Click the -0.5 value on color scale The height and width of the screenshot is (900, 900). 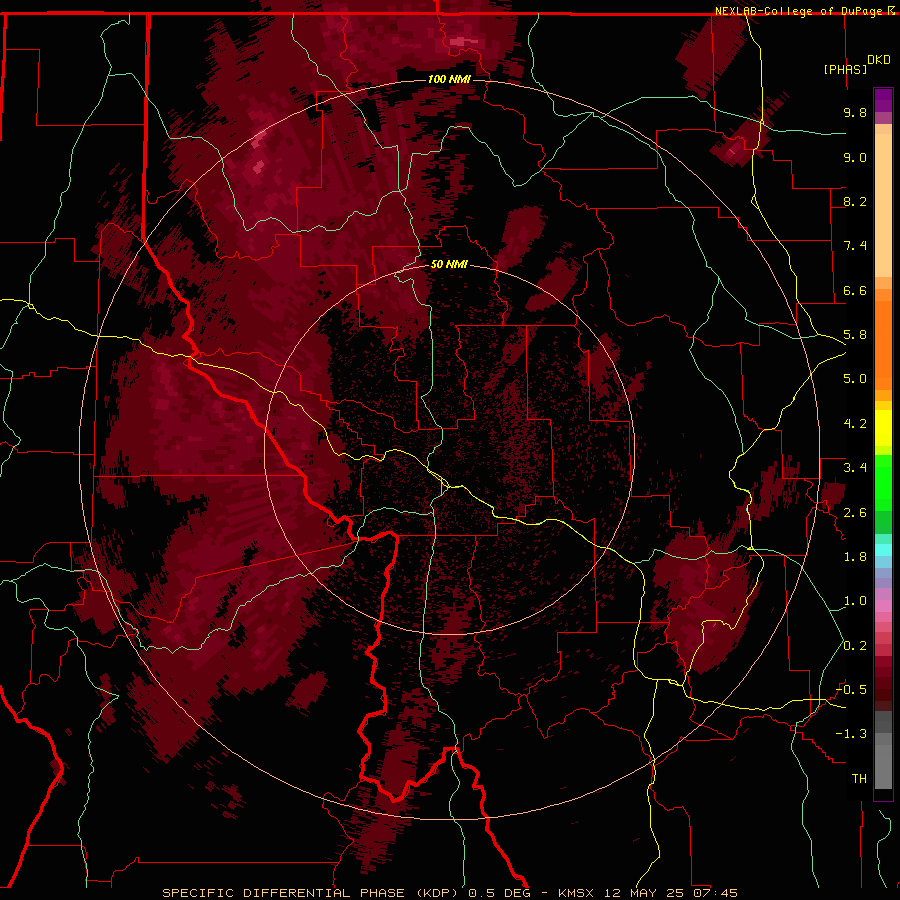tap(851, 690)
